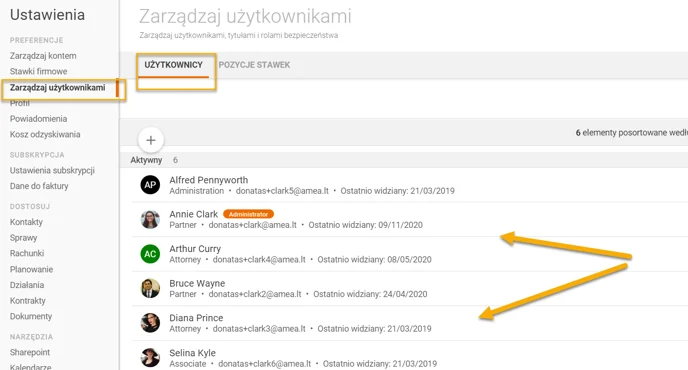Open Rachunki customization settings
688x370 pixels.
[27, 253]
